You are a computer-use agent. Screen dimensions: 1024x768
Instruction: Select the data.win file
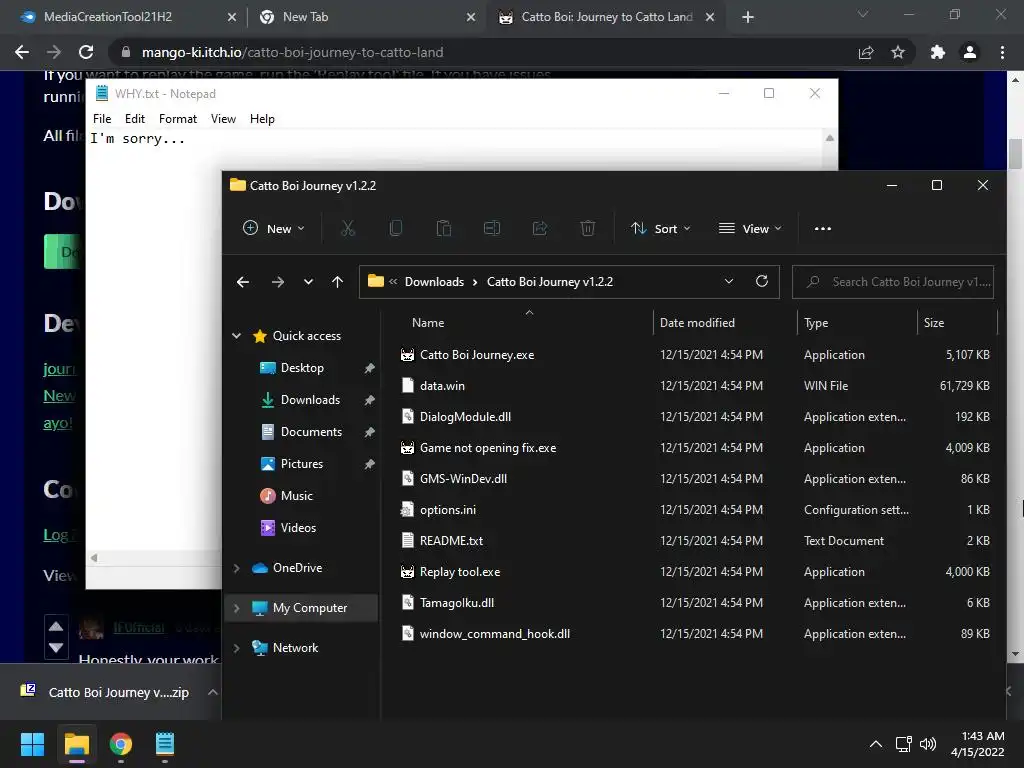point(442,385)
